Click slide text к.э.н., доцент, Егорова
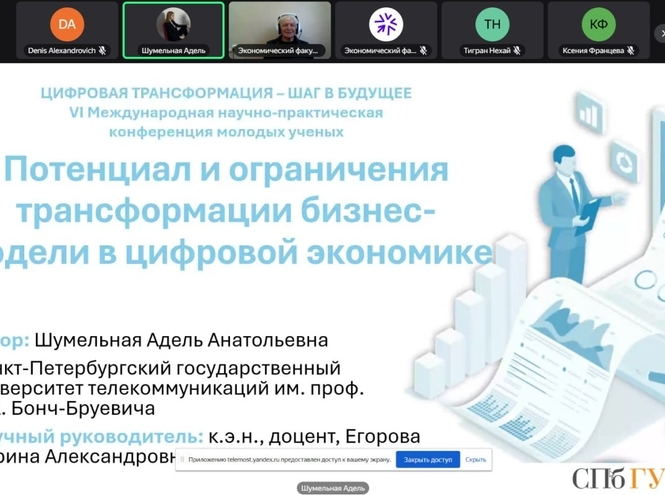 tap(314, 436)
